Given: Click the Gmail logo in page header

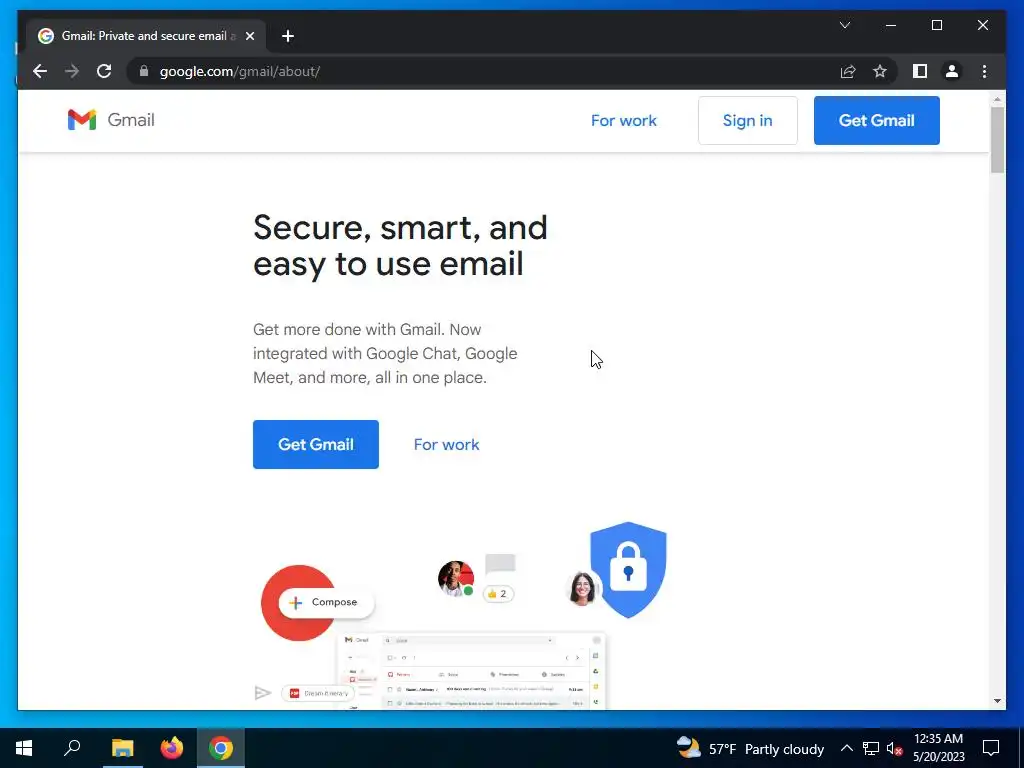Looking at the screenshot, I should point(111,120).
